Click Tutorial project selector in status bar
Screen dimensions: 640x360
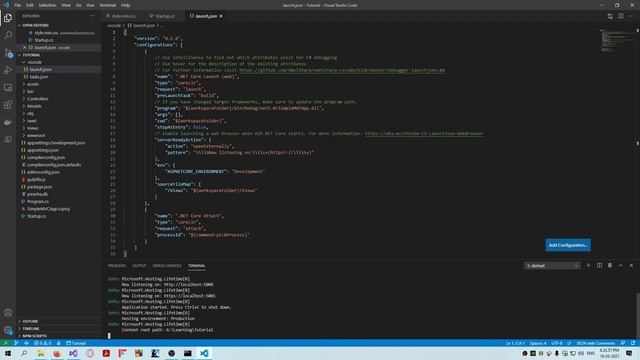76,343
